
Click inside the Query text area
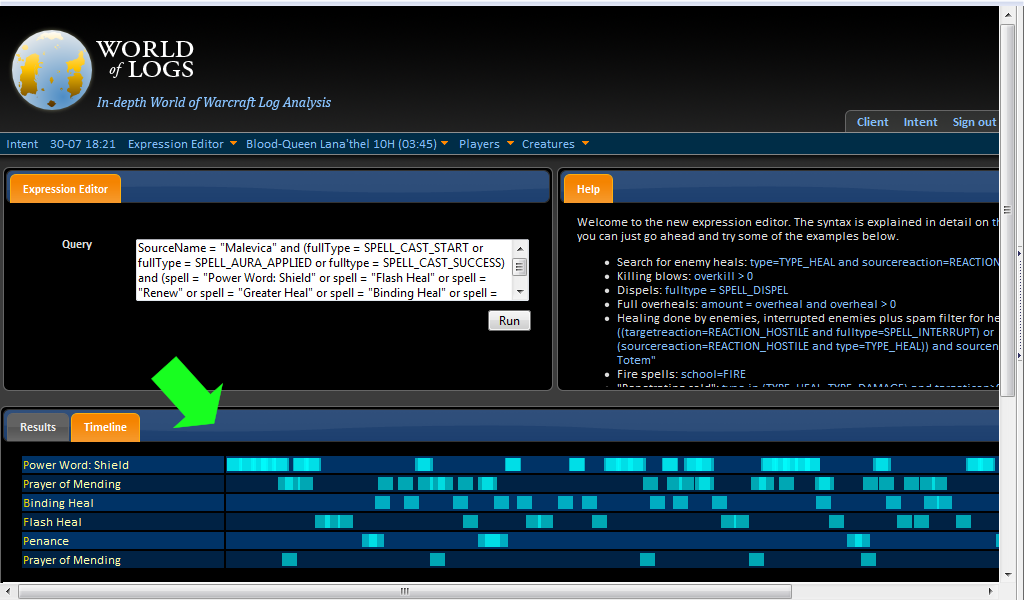325,270
